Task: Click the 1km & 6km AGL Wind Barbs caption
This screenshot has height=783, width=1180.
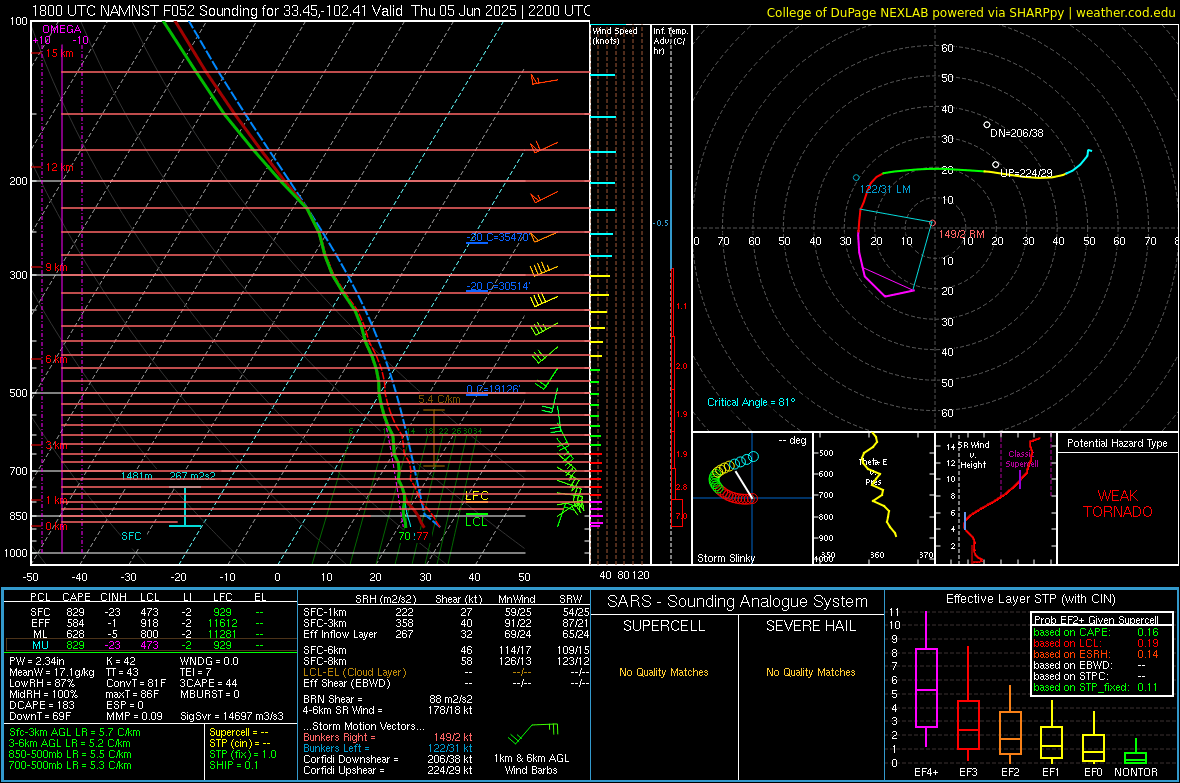Action: (x=531, y=764)
